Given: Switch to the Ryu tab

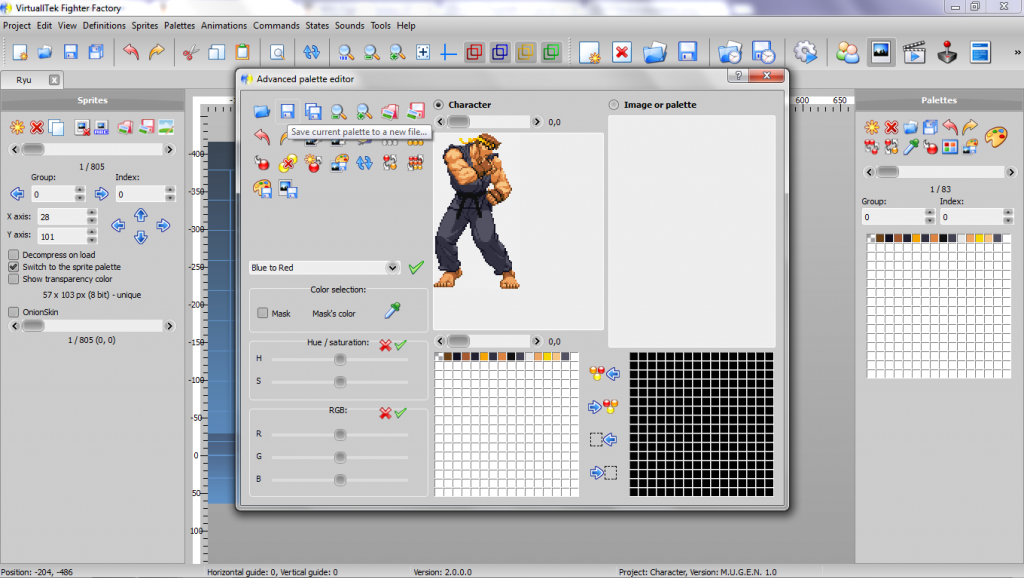Looking at the screenshot, I should tap(24, 80).
